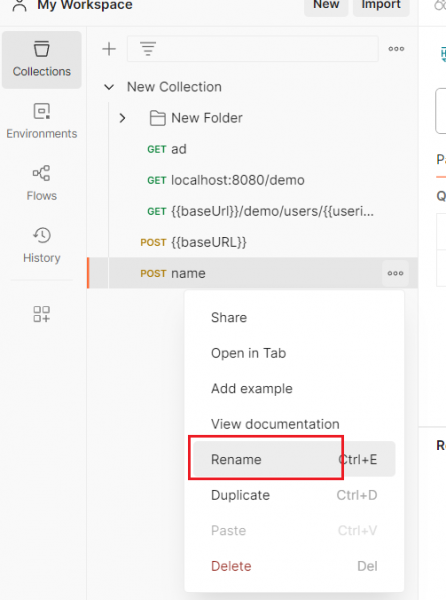Click the collections filter search field
446x600 pixels.
tap(252, 49)
